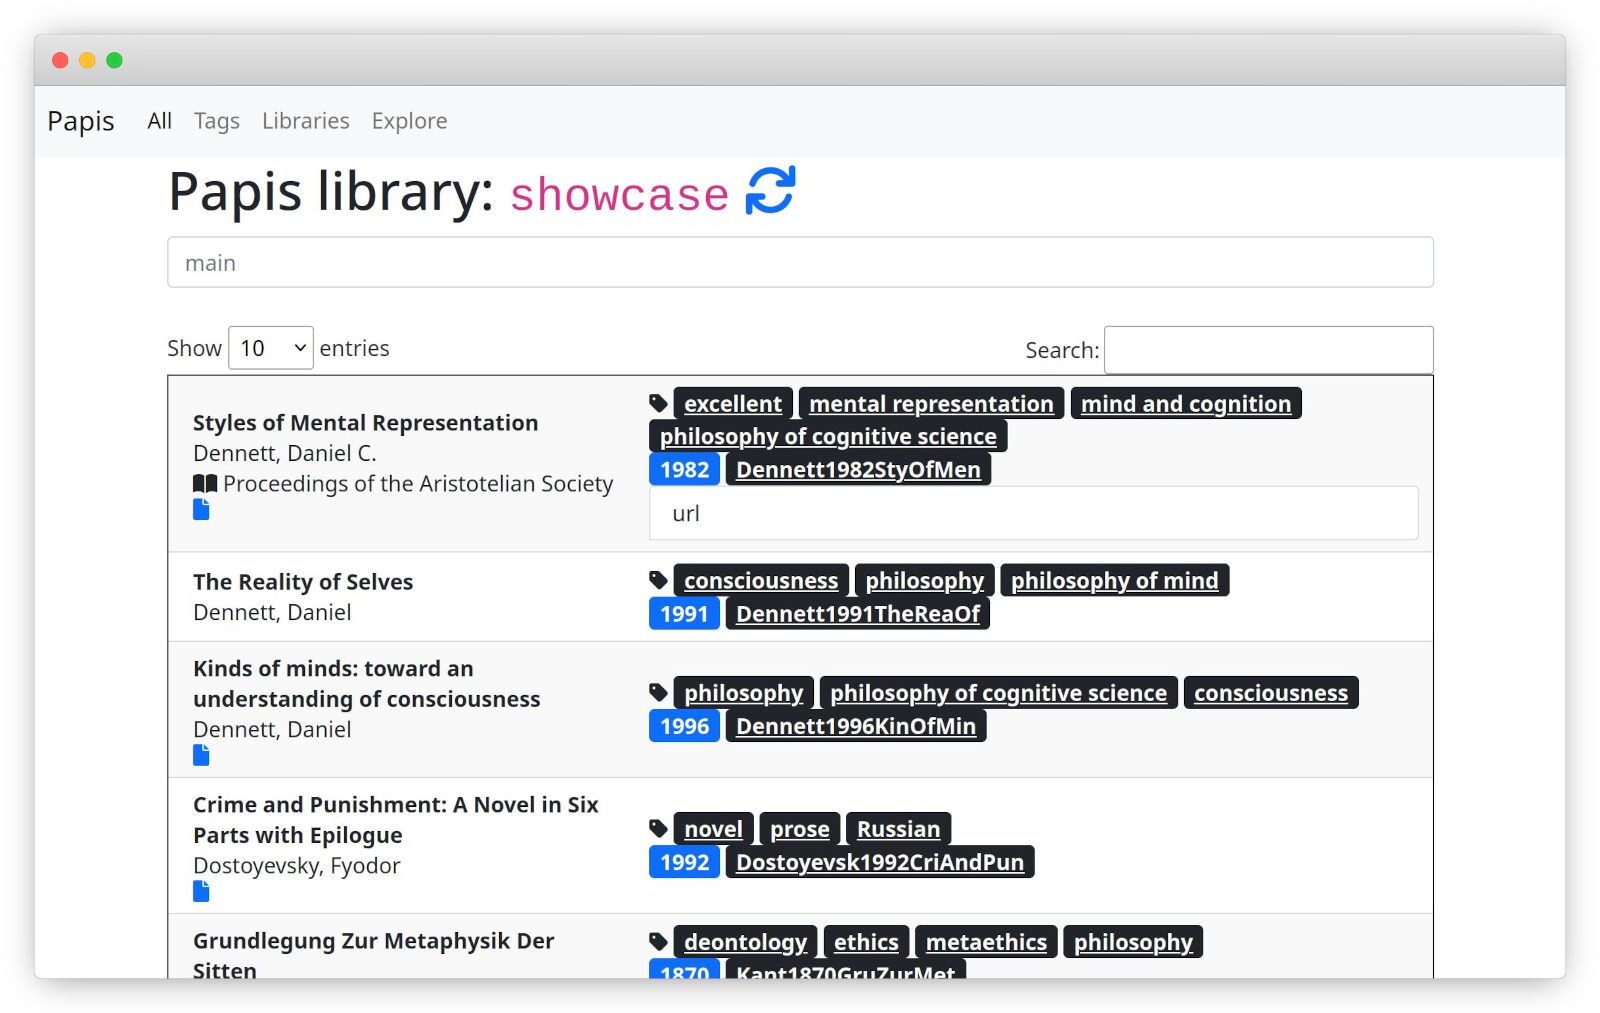This screenshot has height=1013, width=1600.
Task: Open reference Dennett1982StyOfMen
Action: tap(858, 469)
